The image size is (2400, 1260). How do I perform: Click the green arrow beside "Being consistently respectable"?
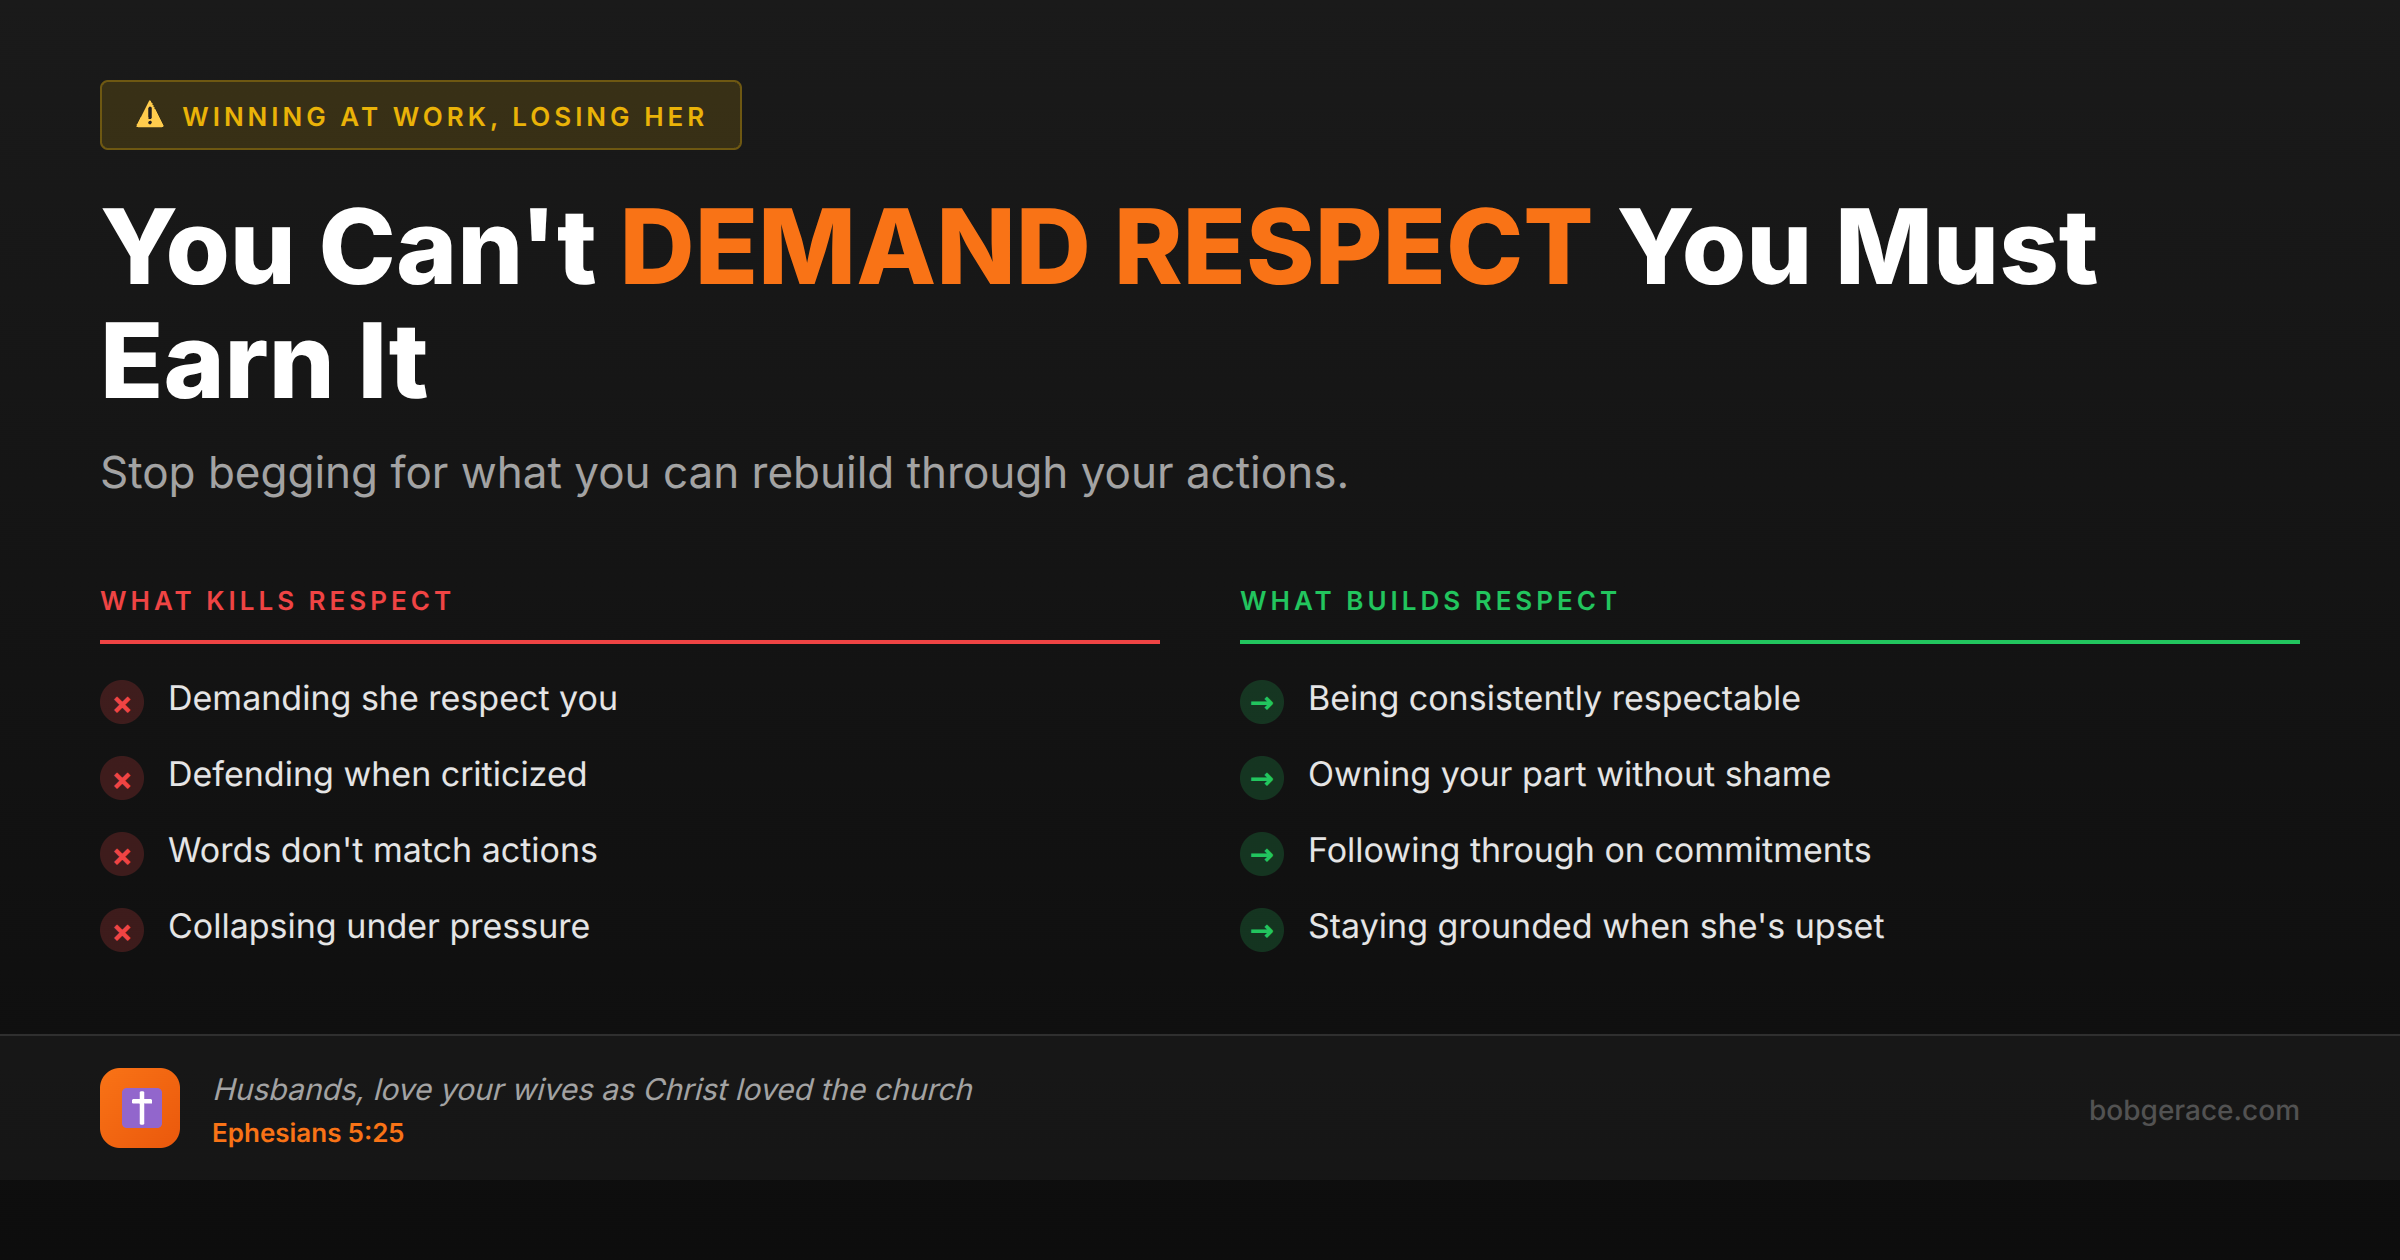click(x=1262, y=703)
